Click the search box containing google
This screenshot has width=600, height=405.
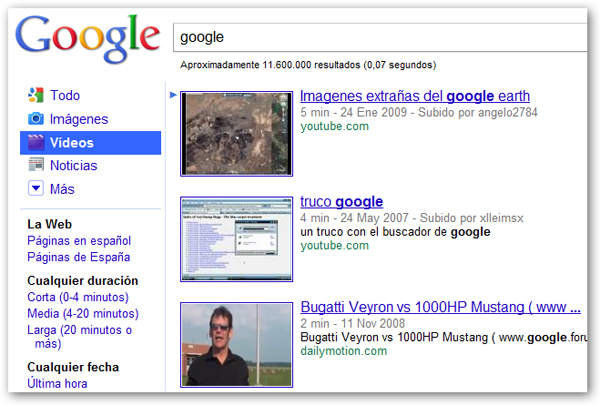(380, 37)
